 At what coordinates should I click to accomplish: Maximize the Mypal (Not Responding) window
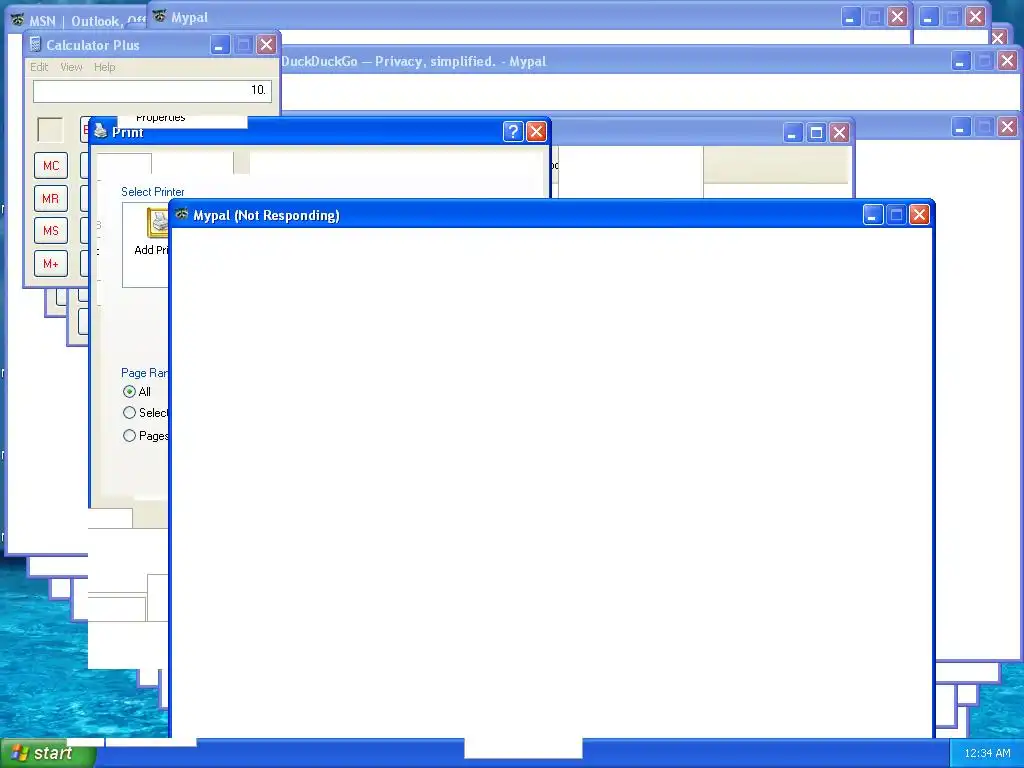click(897, 215)
